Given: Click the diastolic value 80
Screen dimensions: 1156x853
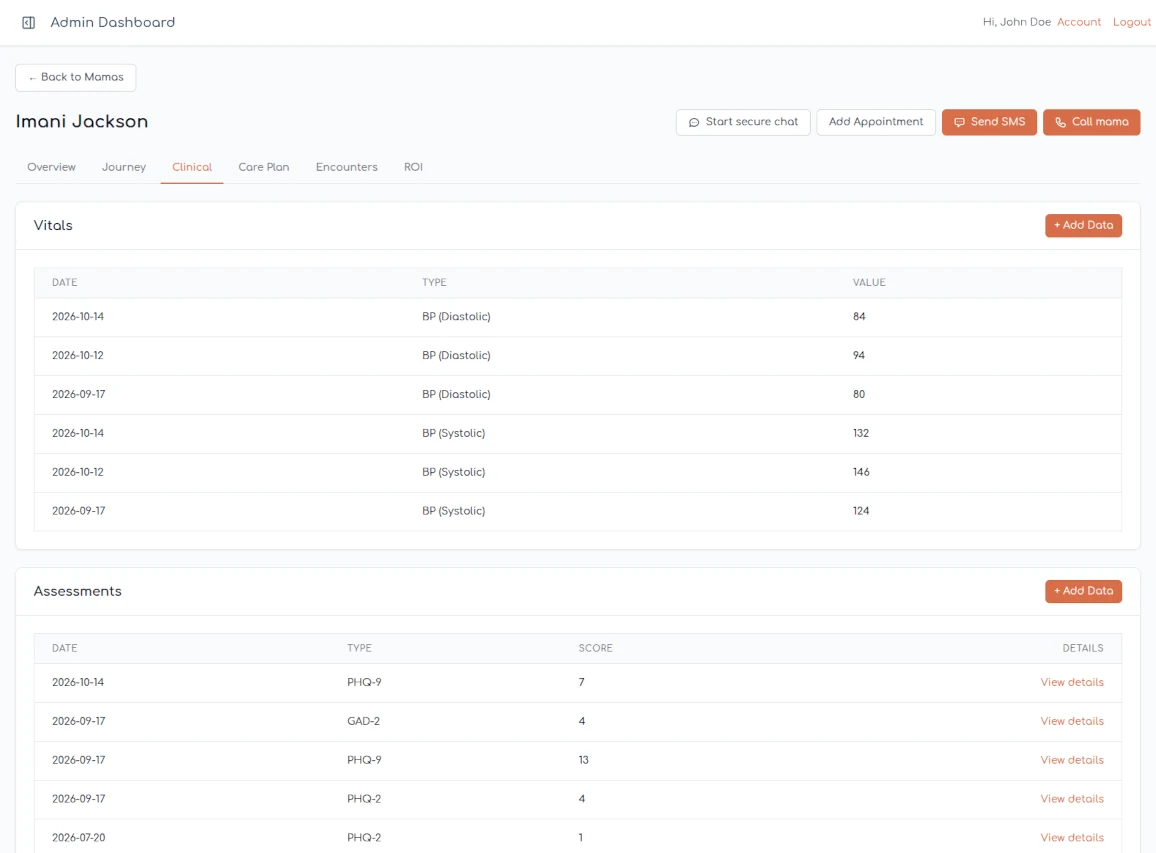Looking at the screenshot, I should 859,394.
